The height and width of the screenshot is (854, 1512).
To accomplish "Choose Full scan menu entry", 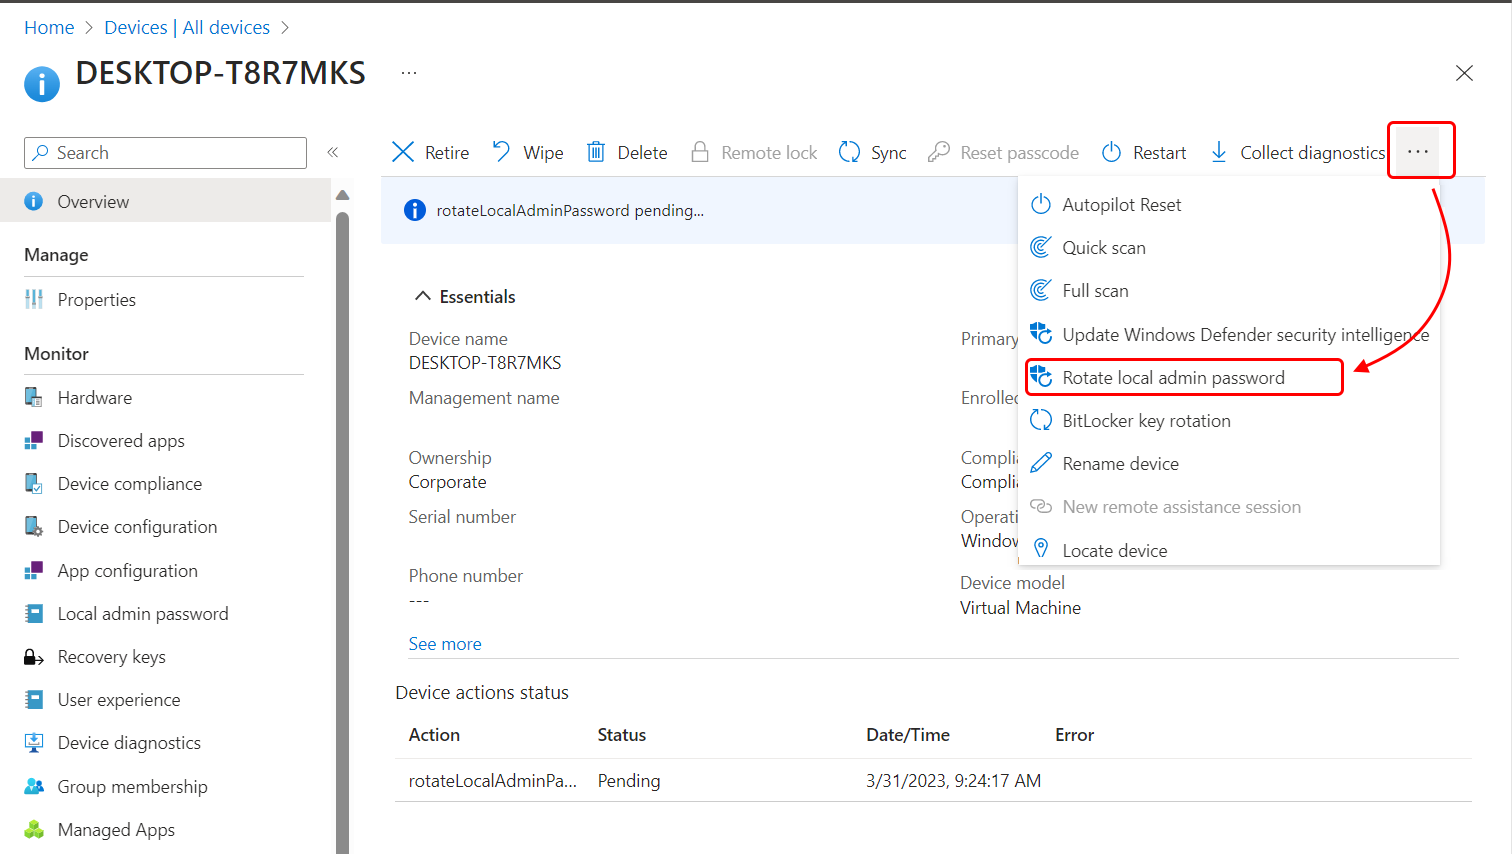I will 1229,290.
